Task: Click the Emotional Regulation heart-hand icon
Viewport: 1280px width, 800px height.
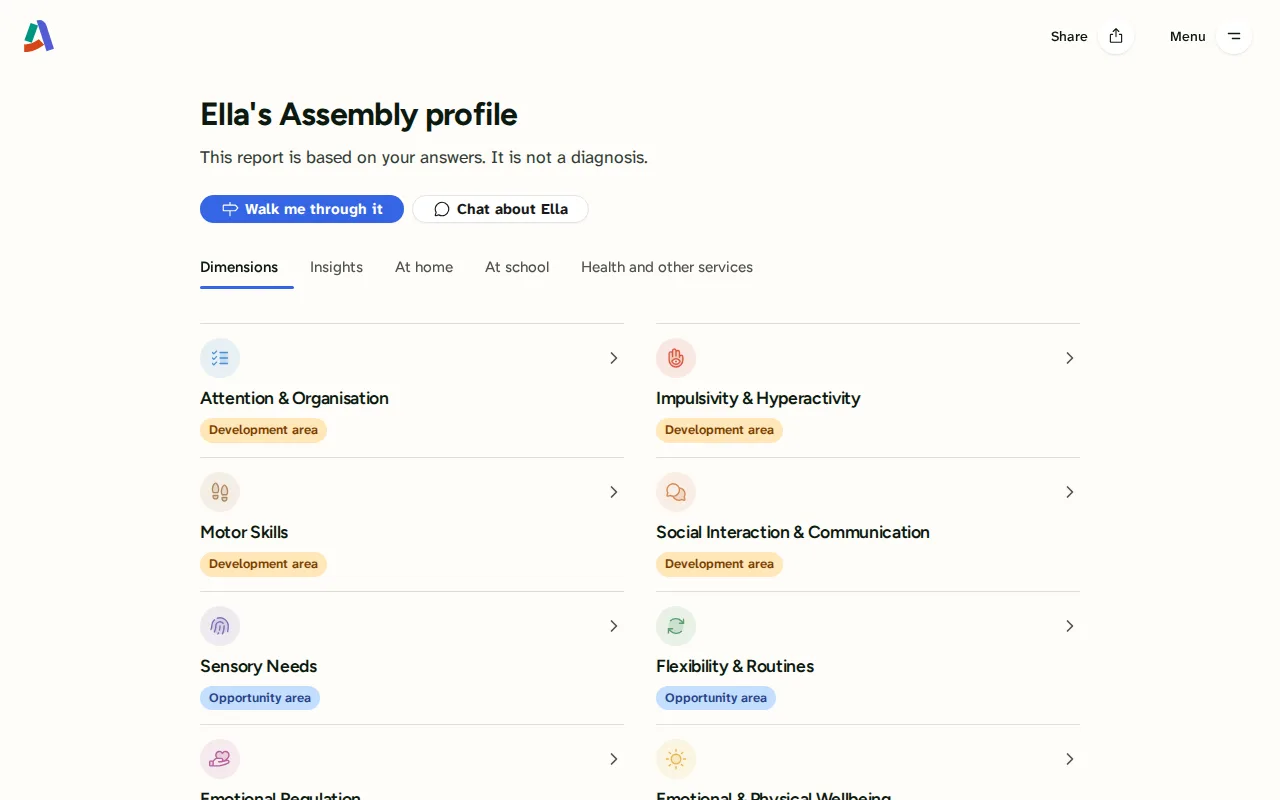Action: point(220,759)
